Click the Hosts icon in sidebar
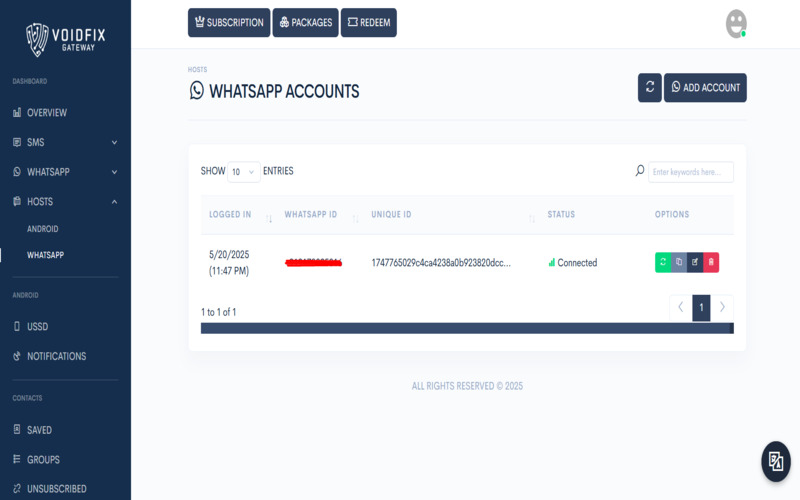The width and height of the screenshot is (800, 500). click(x=17, y=201)
